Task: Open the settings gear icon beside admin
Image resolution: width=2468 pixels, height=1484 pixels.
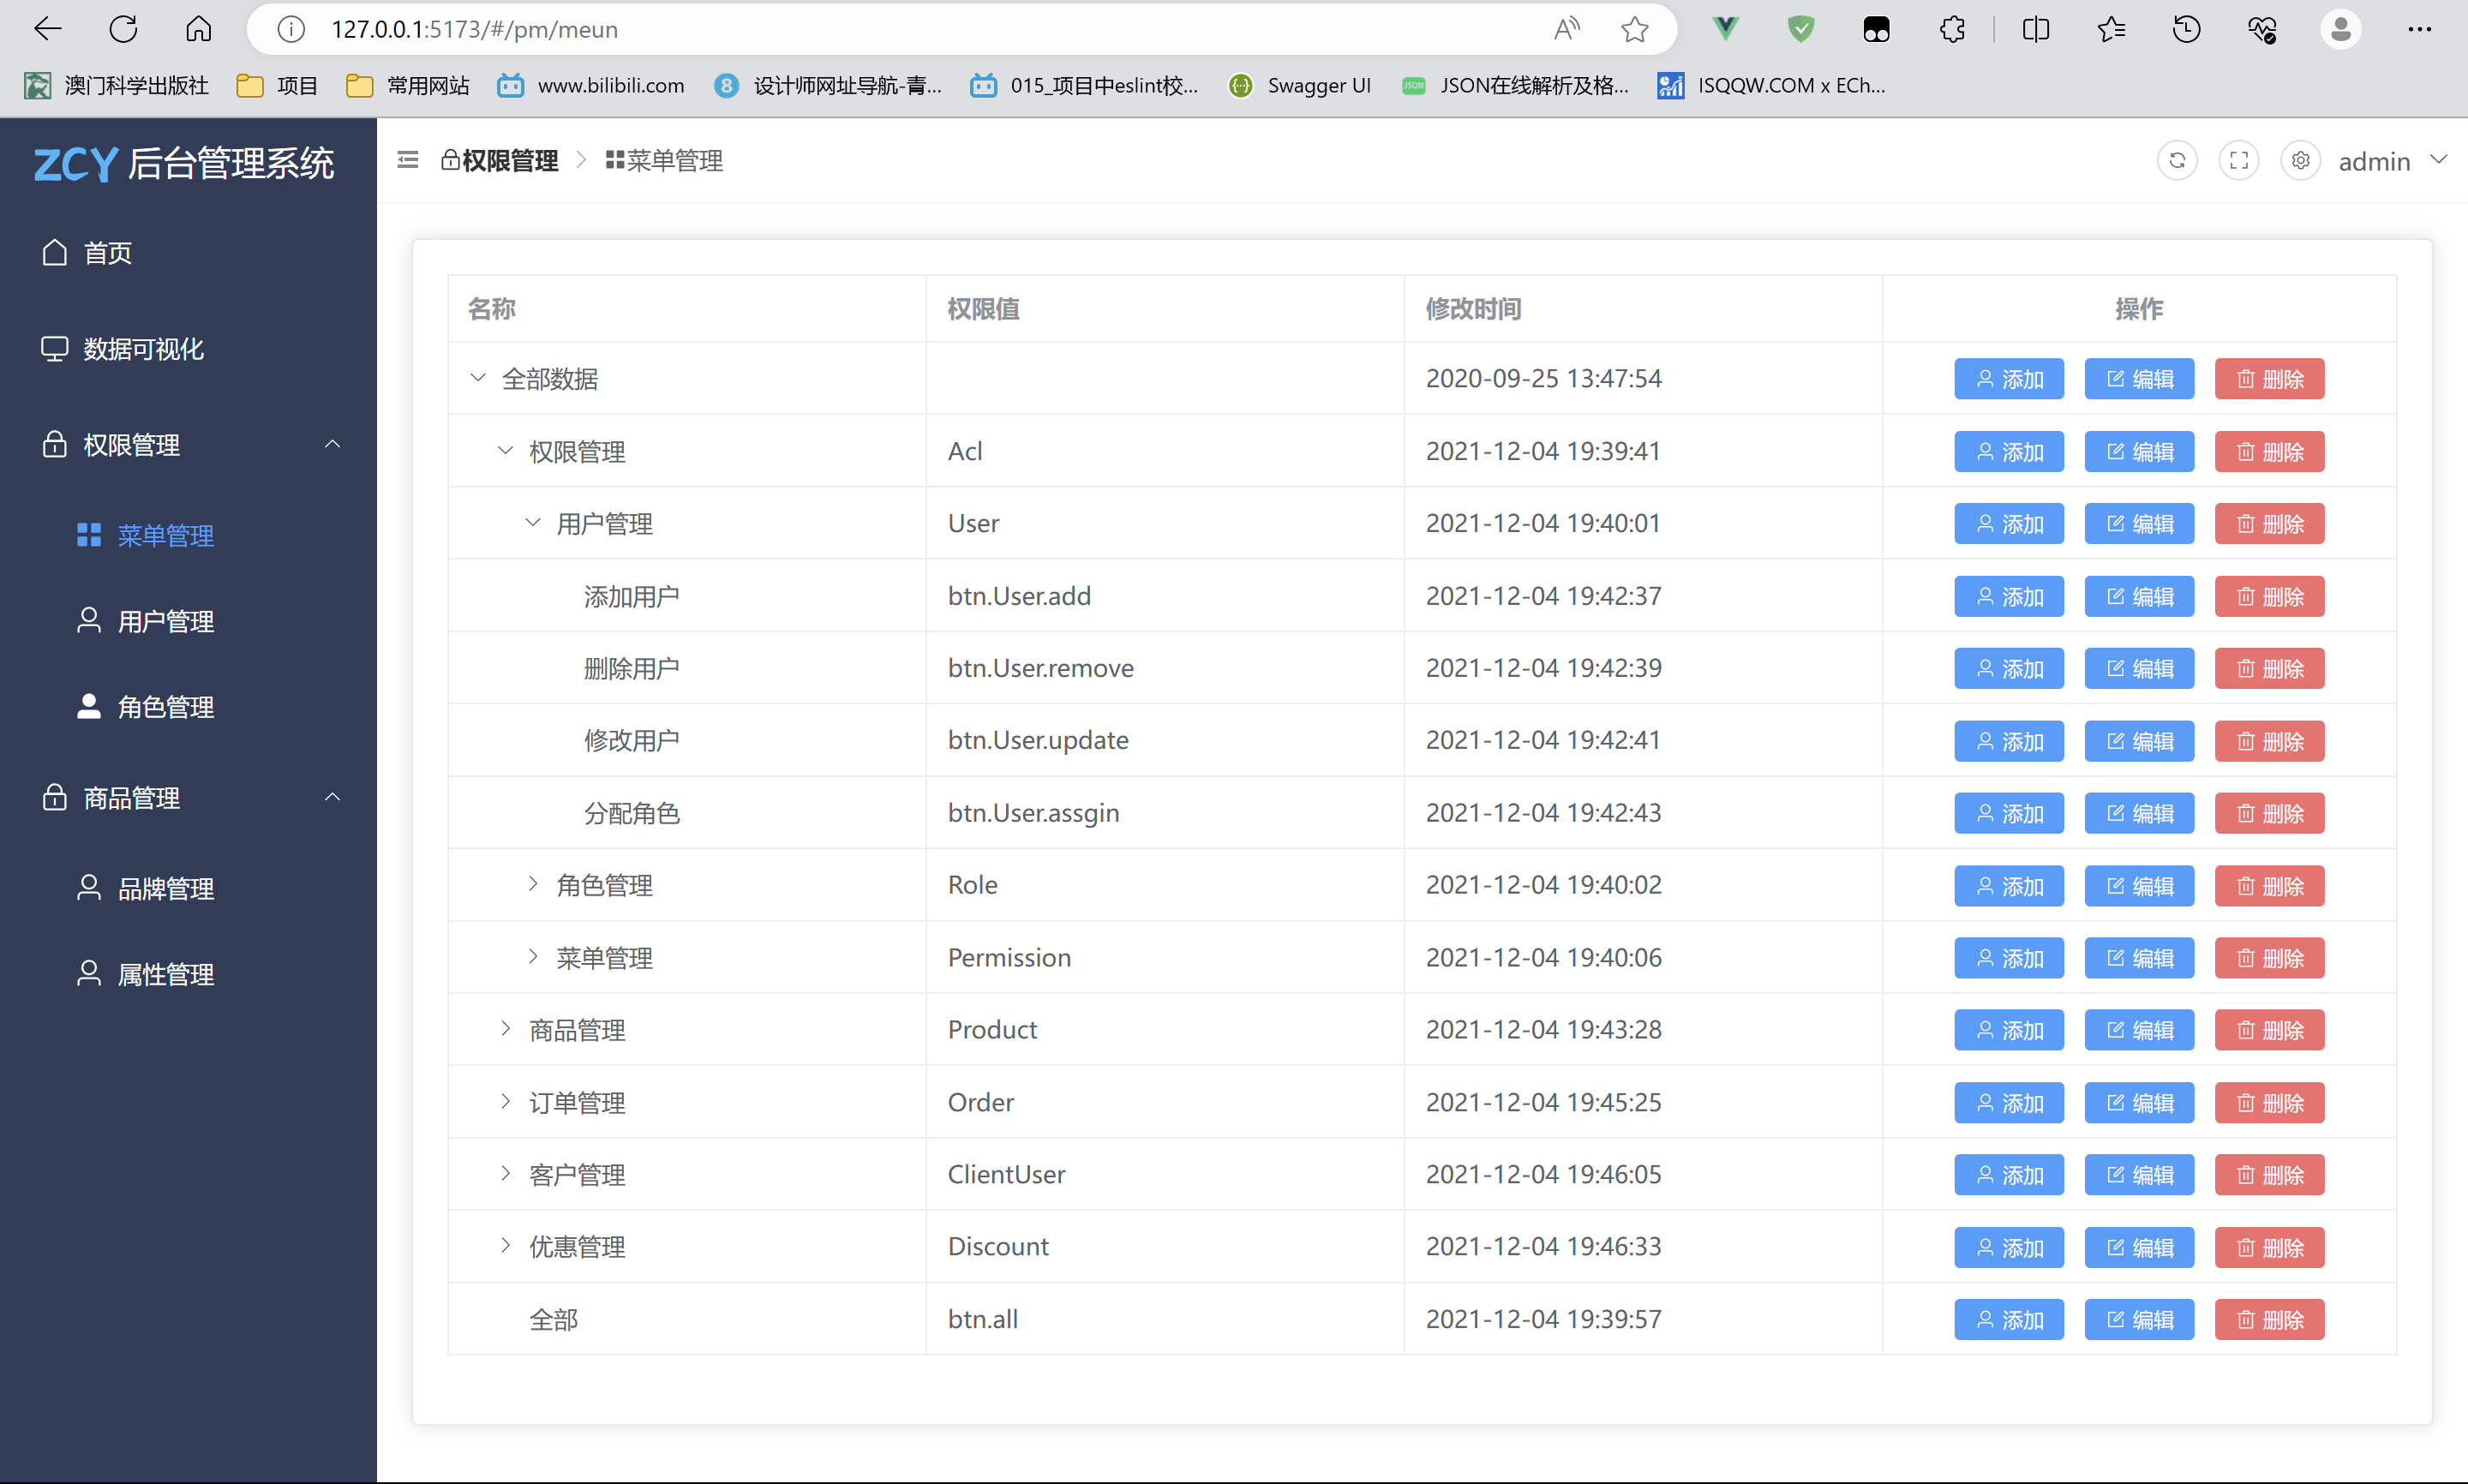Action: coord(2300,161)
